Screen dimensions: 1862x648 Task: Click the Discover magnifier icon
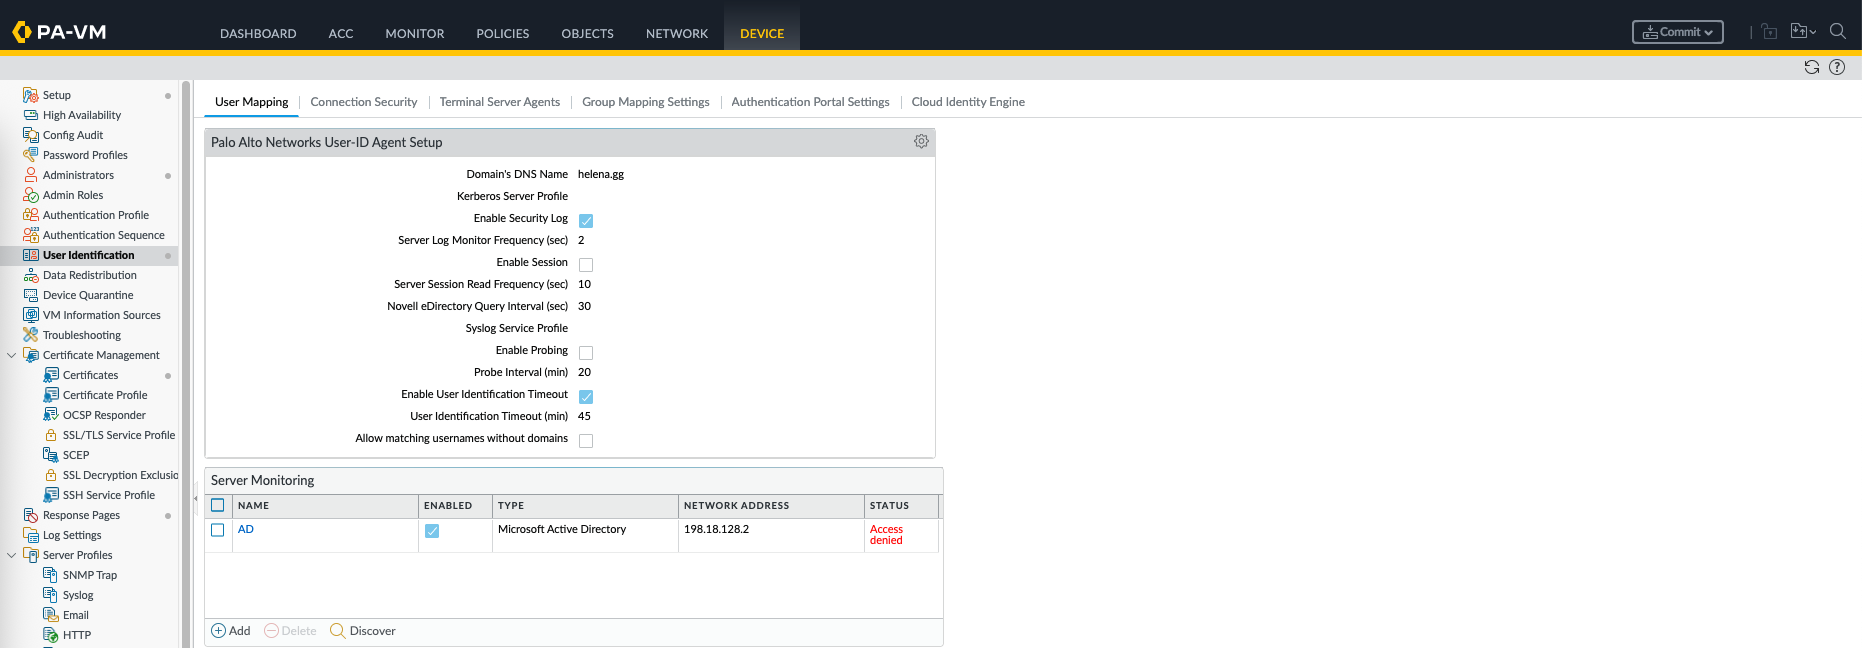pyautogui.click(x=338, y=631)
